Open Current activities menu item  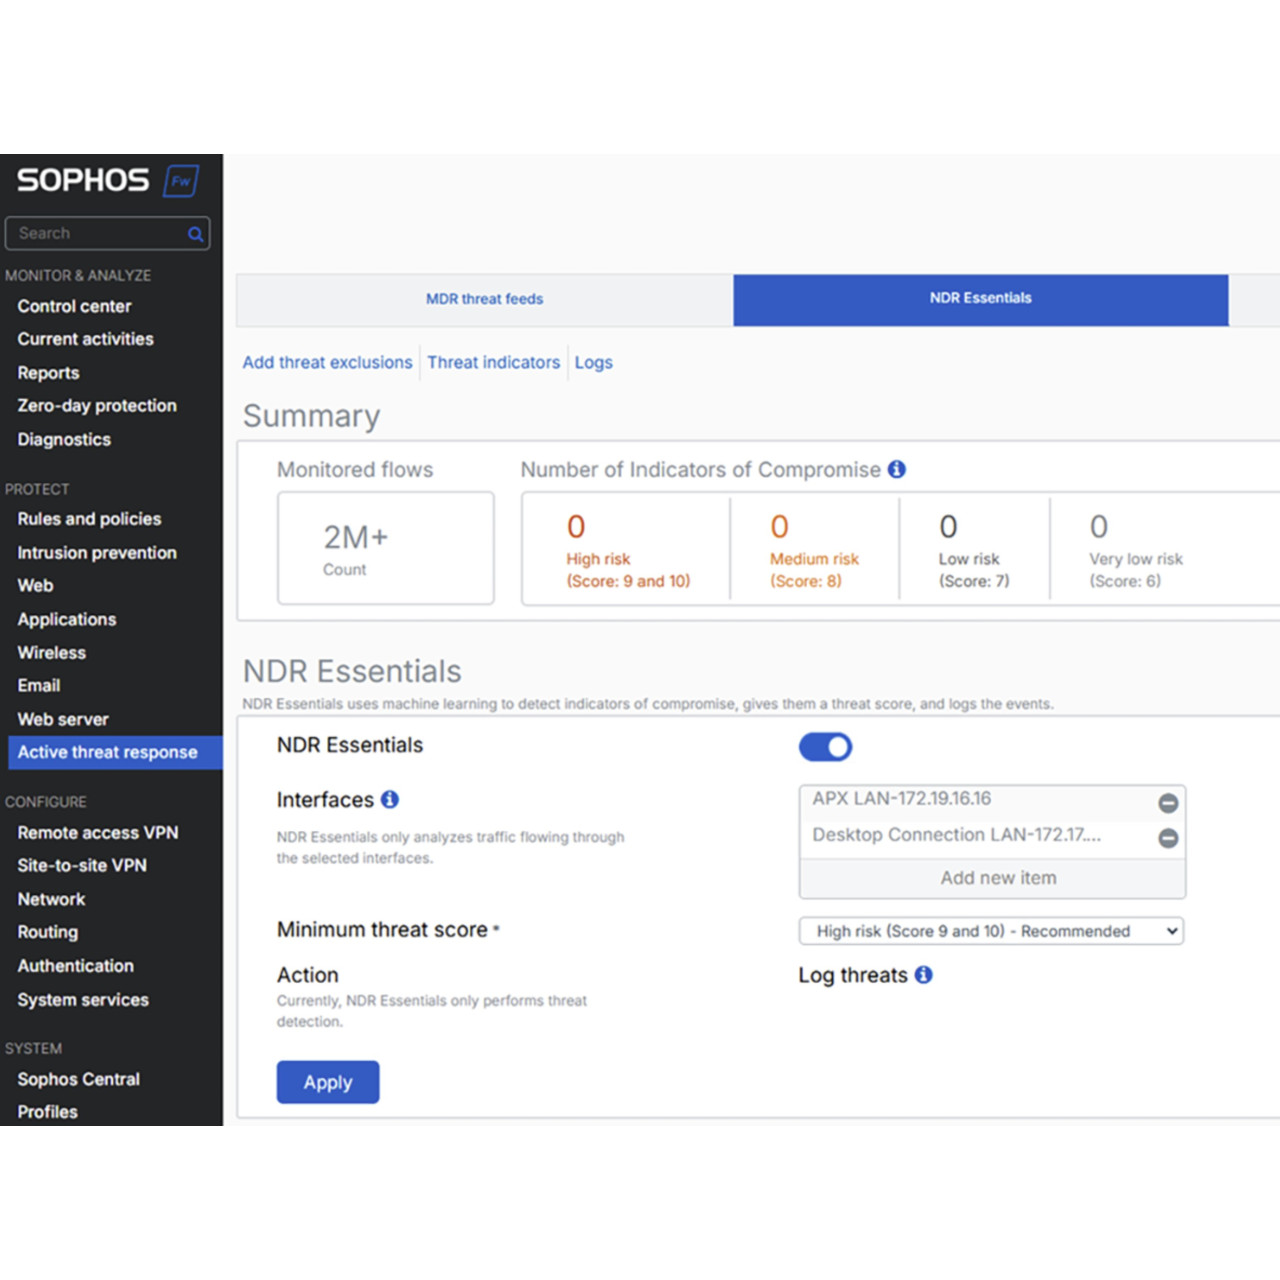(86, 339)
